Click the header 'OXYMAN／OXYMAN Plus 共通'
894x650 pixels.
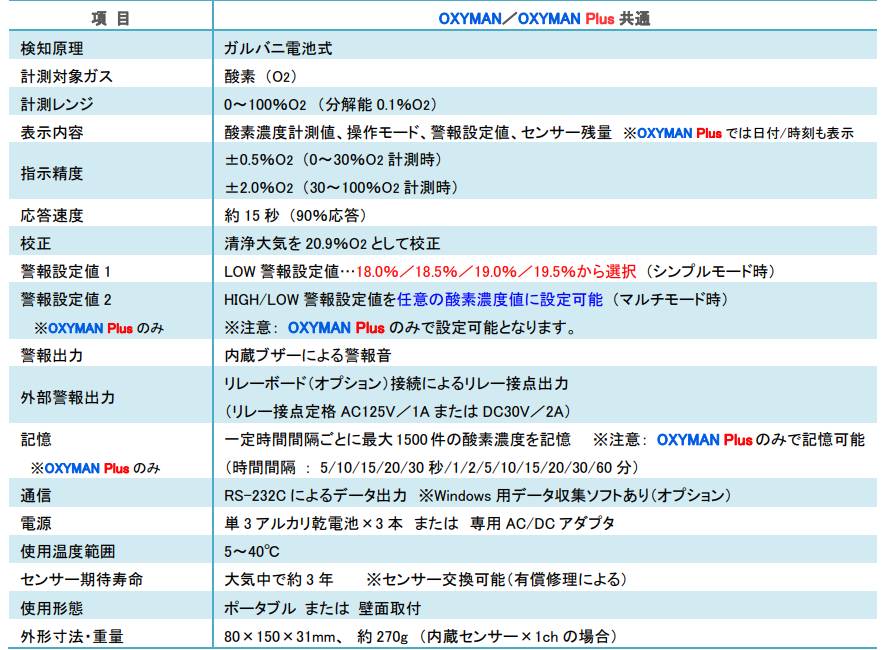click(544, 18)
